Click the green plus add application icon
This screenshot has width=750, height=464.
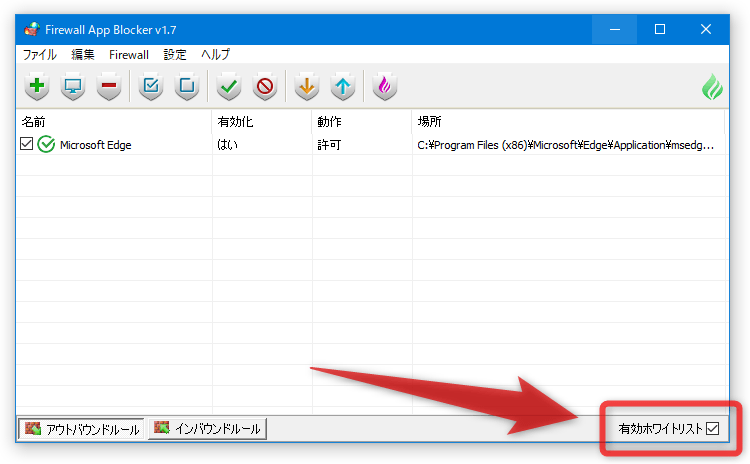coord(37,87)
